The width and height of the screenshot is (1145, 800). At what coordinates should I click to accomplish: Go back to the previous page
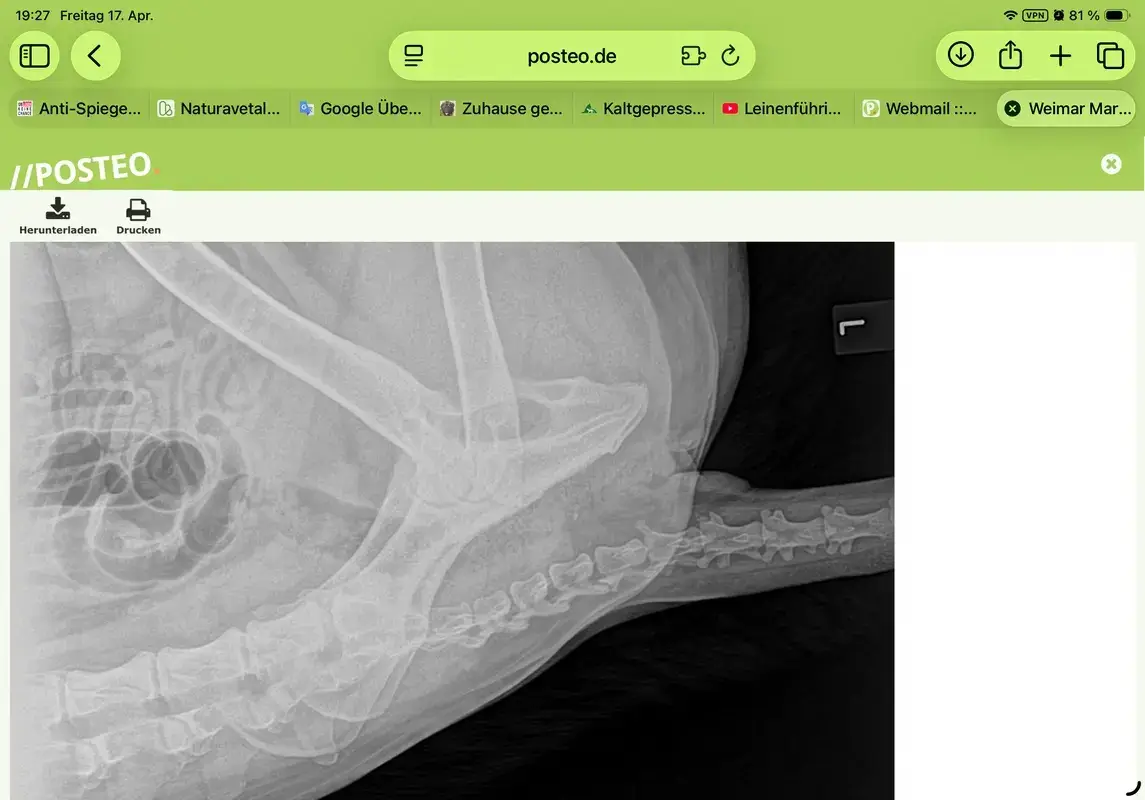tap(95, 55)
